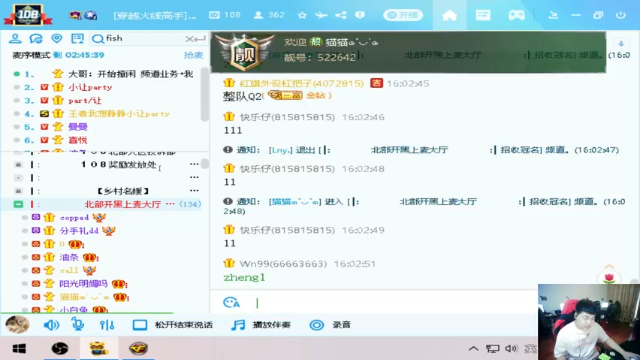Open the YY app icon in taskbar

tap(98, 349)
